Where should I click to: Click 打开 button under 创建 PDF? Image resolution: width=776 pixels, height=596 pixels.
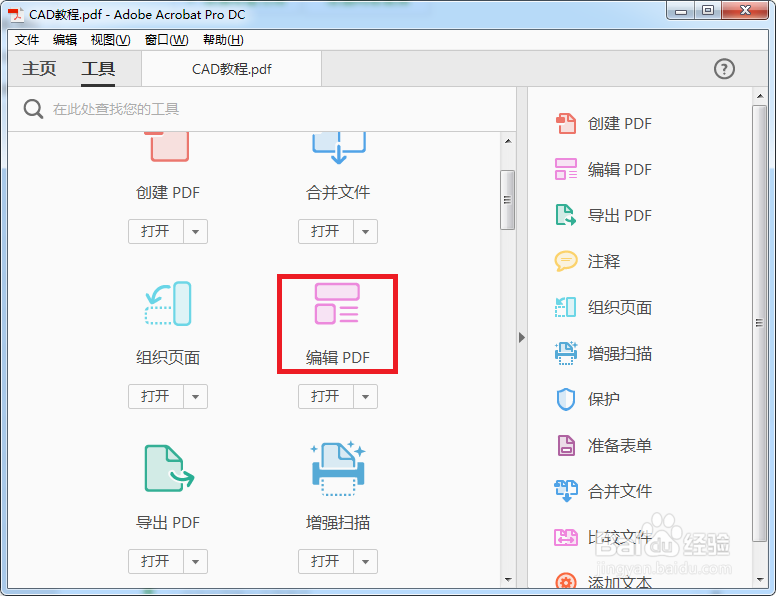click(156, 232)
